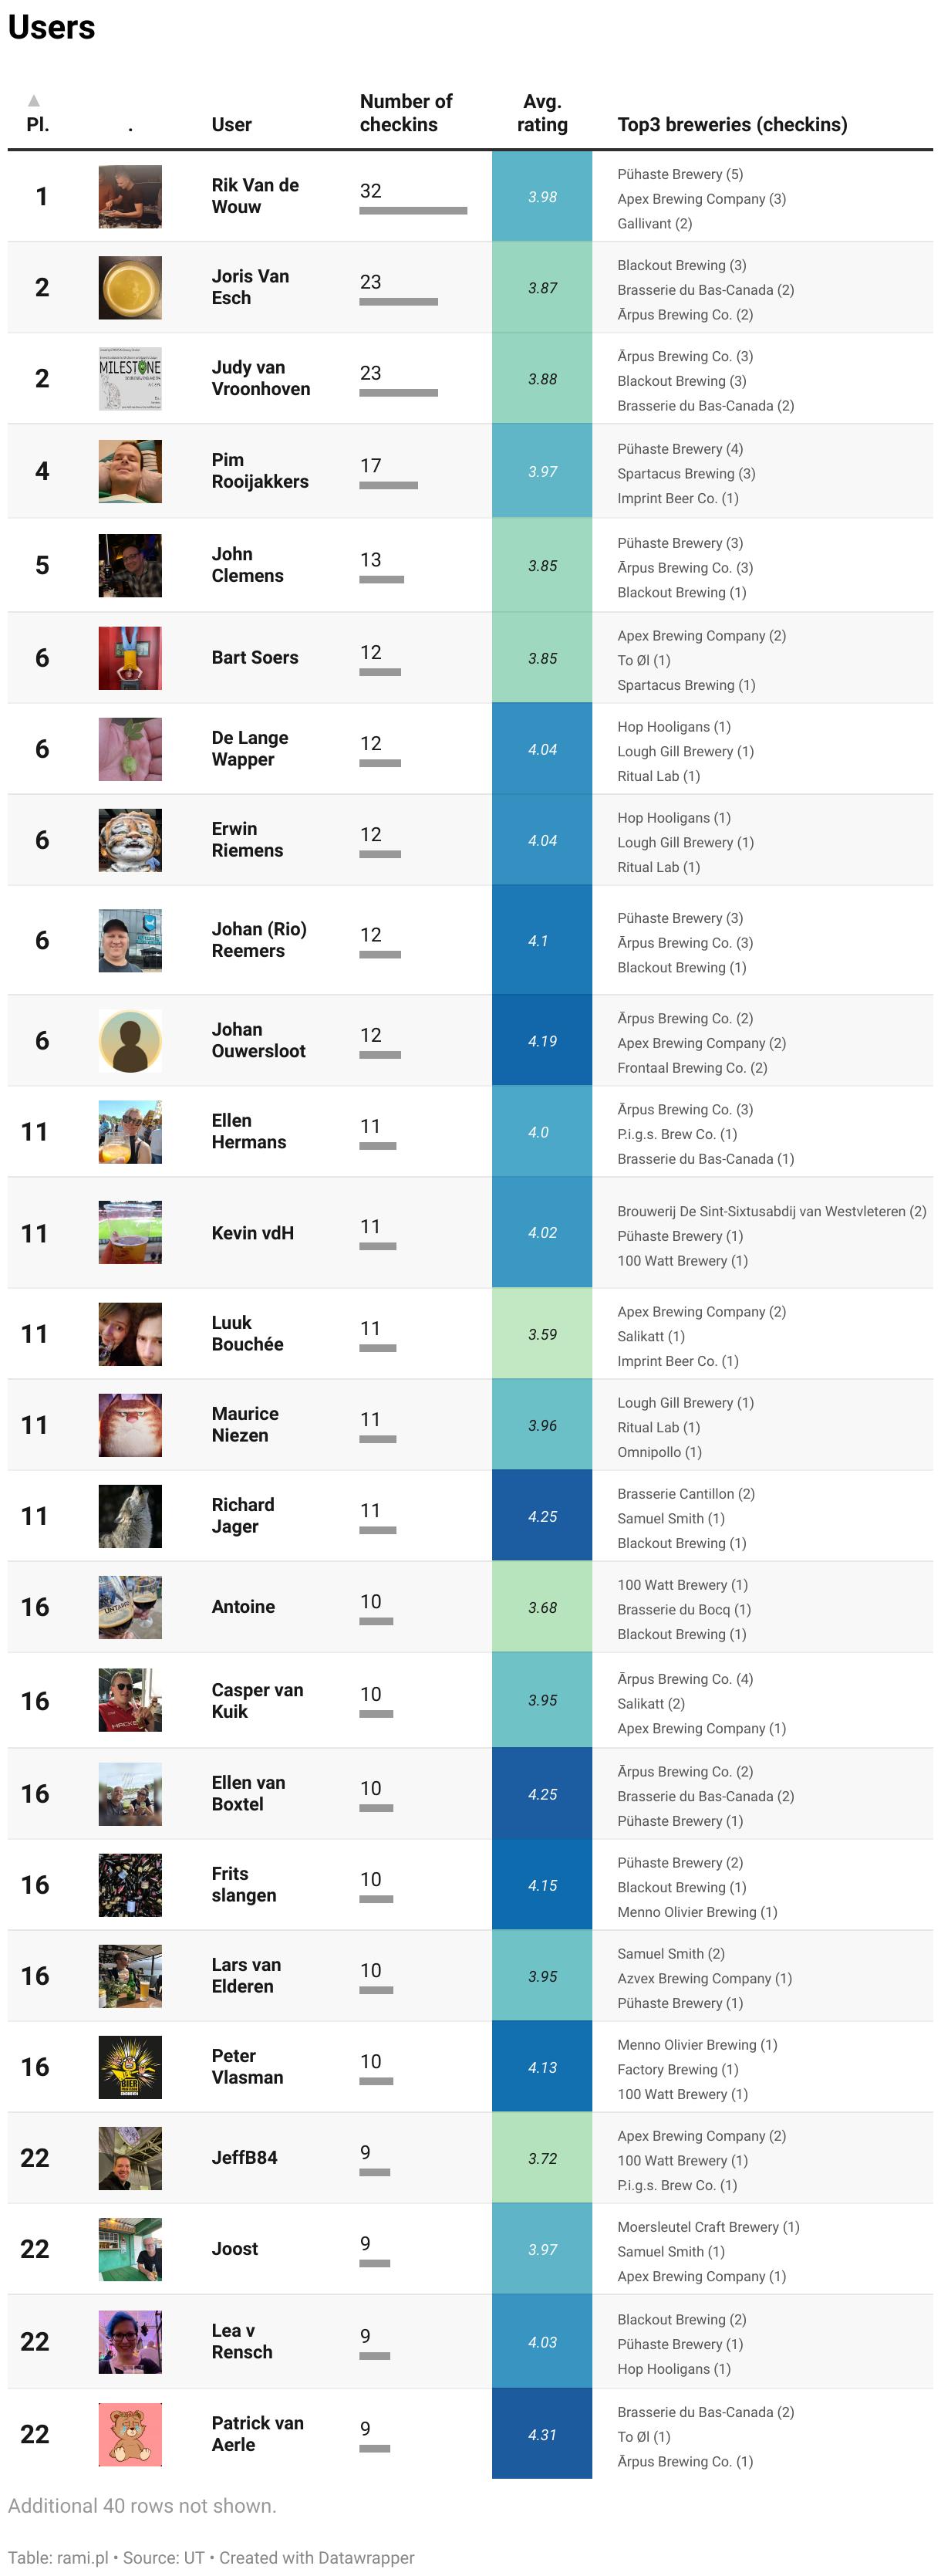Select Patrick van Aerle's teddy bear avatar
This screenshot has height=2576, width=941.
pos(130,2435)
